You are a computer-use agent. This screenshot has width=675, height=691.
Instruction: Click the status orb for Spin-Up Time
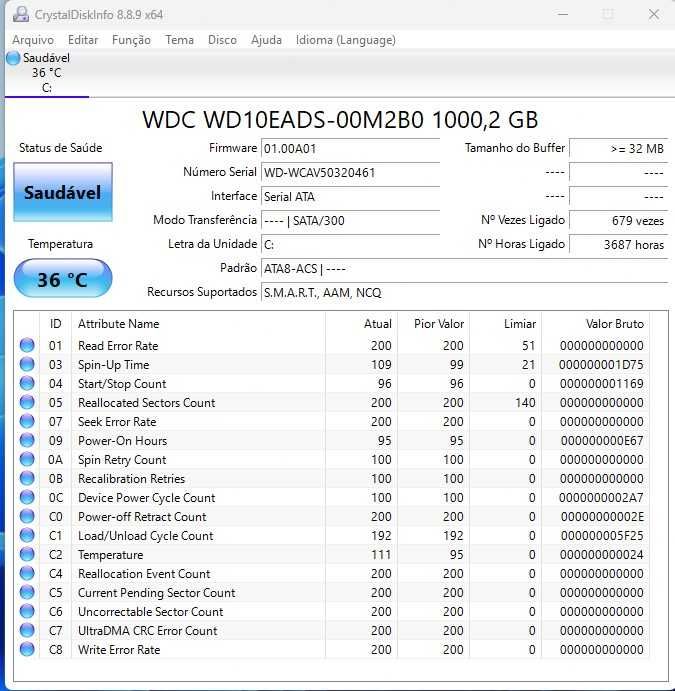27,364
